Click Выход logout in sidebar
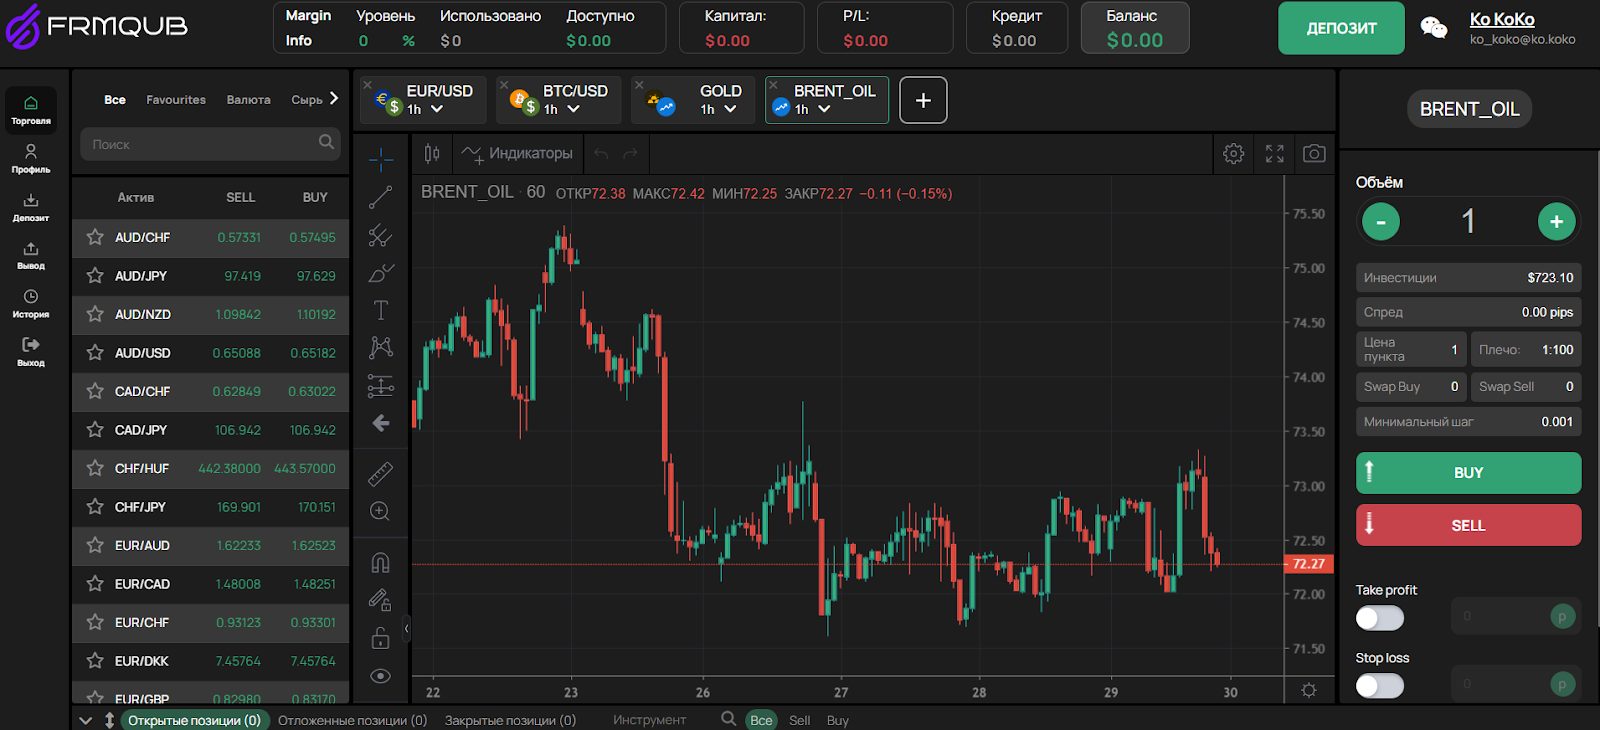This screenshot has height=730, width=1600. coord(31,352)
